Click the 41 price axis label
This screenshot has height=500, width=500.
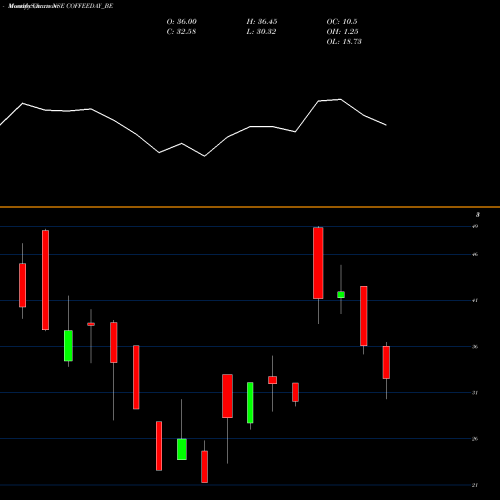[475, 300]
